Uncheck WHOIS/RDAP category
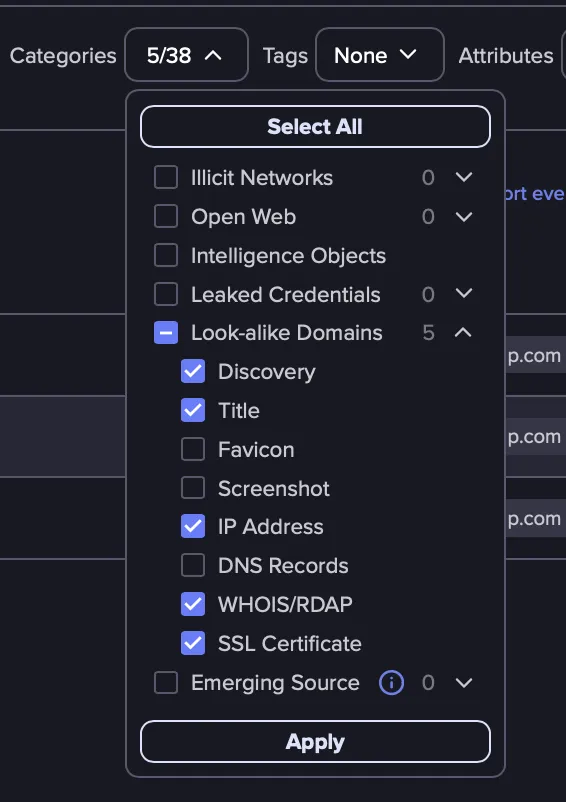Image resolution: width=566 pixels, height=802 pixels. pyautogui.click(x=193, y=604)
